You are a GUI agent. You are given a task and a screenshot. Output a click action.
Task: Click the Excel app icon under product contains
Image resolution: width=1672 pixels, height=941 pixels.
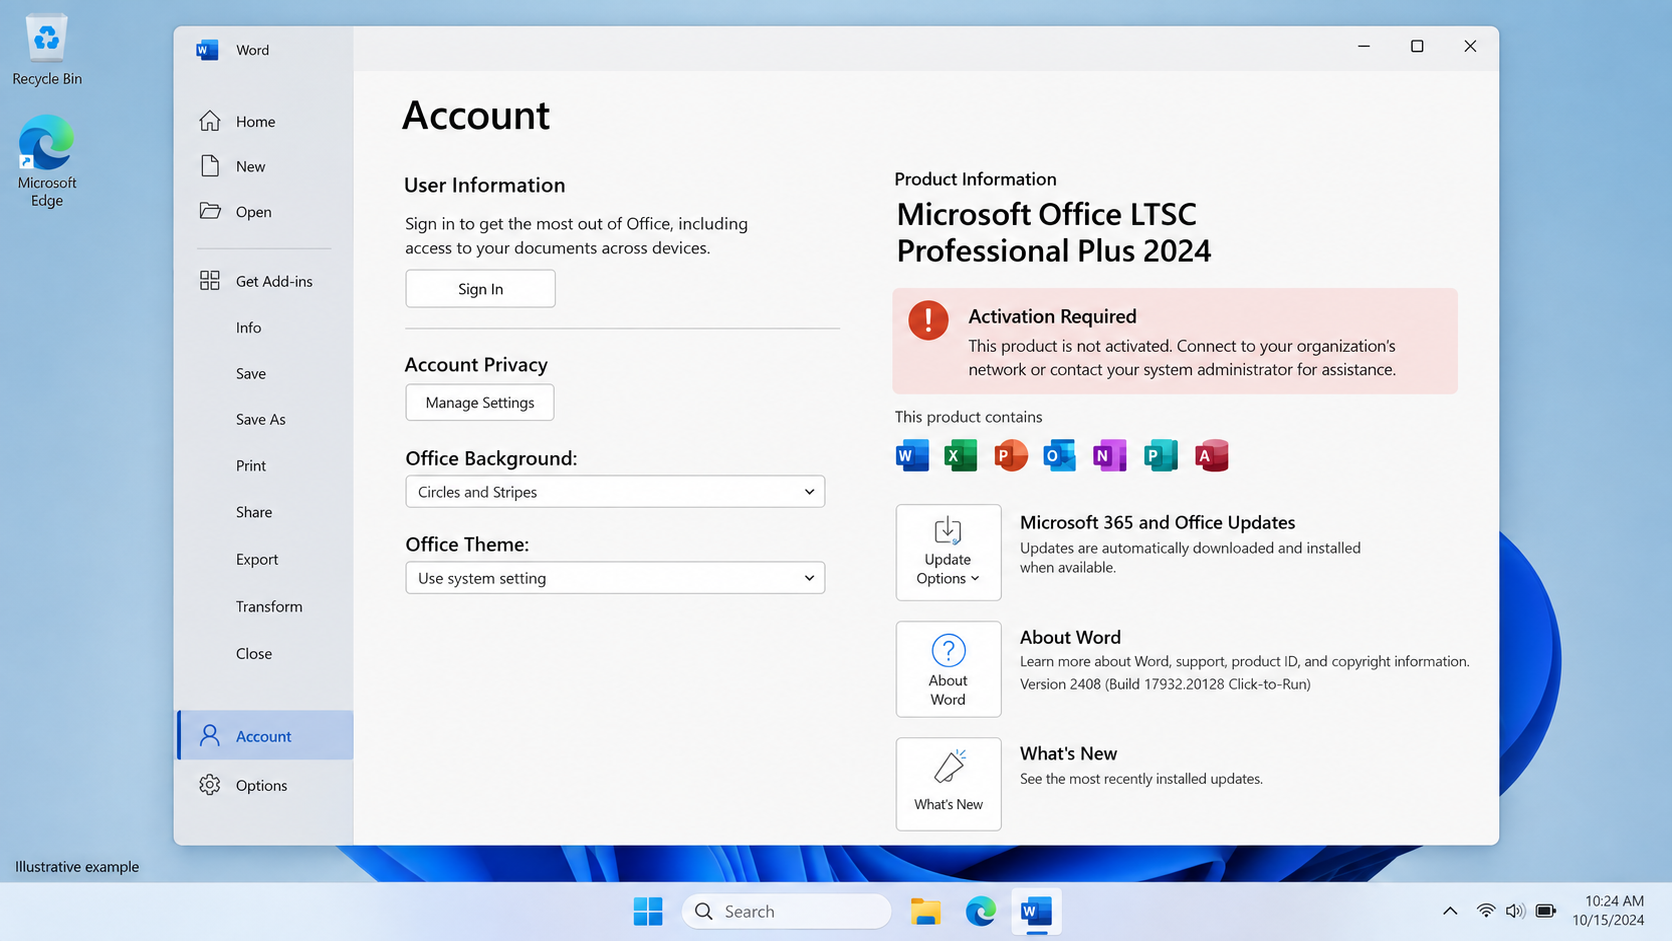click(961, 456)
